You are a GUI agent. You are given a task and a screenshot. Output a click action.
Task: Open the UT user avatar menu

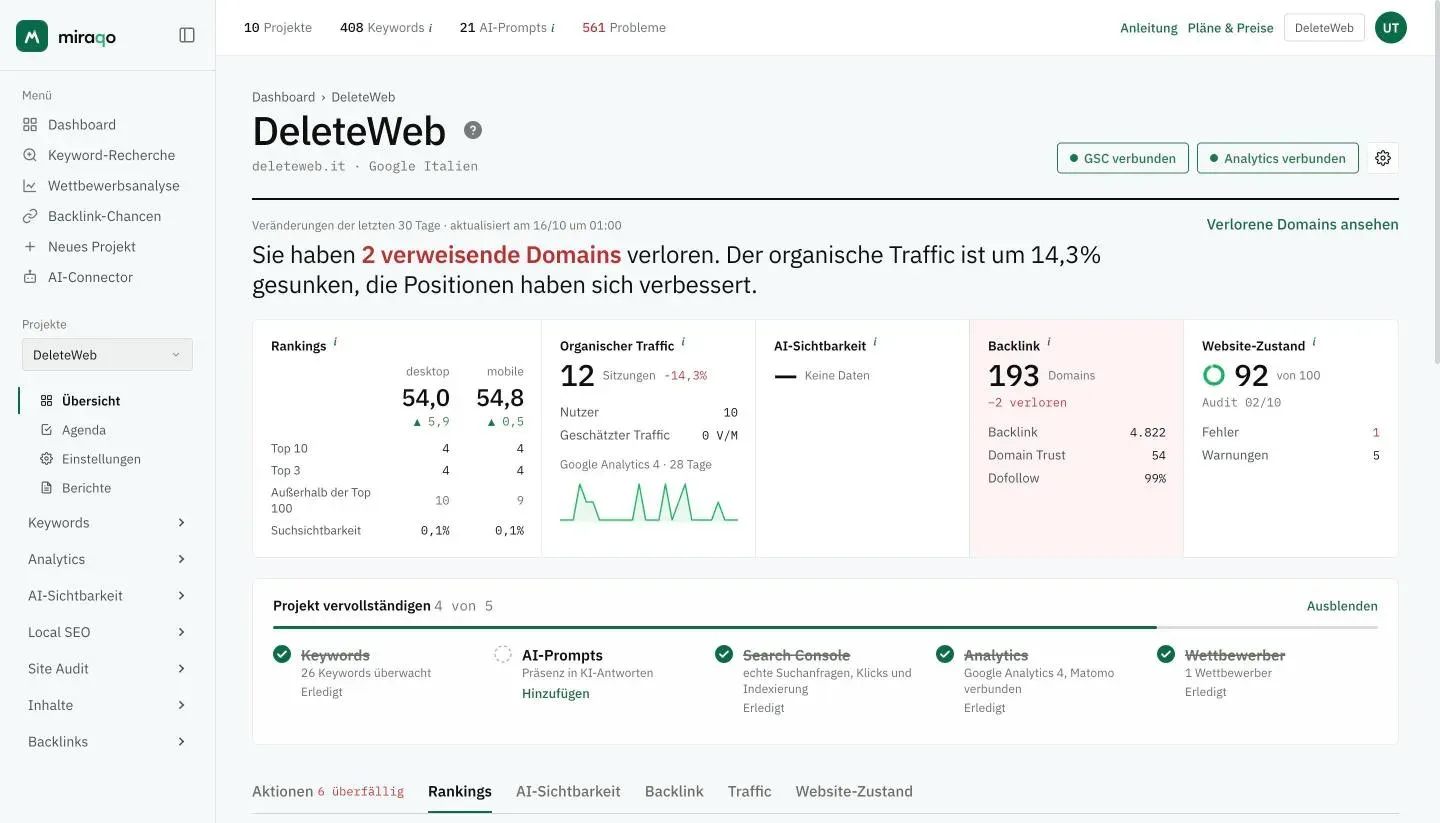(1390, 28)
